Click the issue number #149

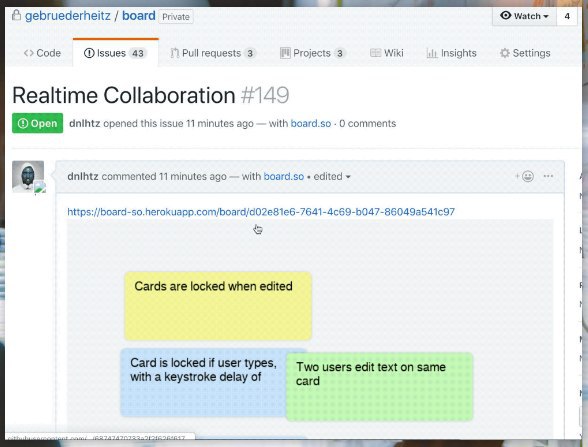click(265, 96)
